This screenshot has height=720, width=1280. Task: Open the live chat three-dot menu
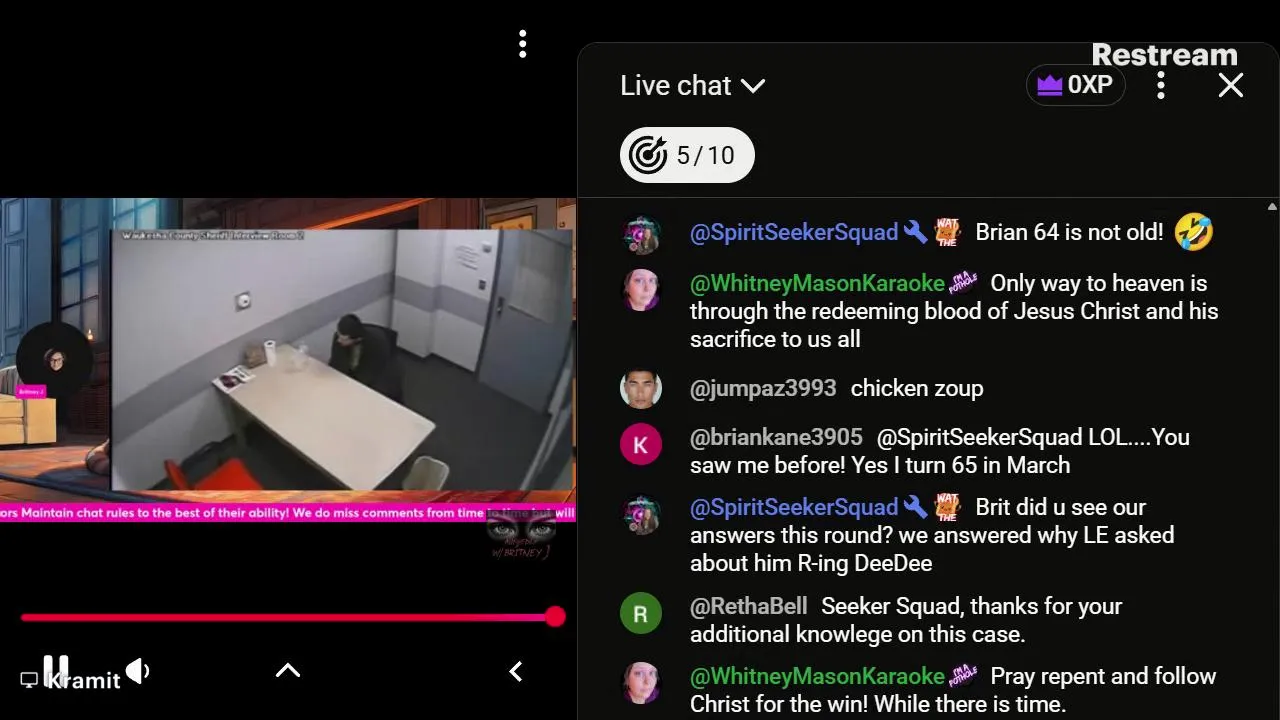(1160, 85)
